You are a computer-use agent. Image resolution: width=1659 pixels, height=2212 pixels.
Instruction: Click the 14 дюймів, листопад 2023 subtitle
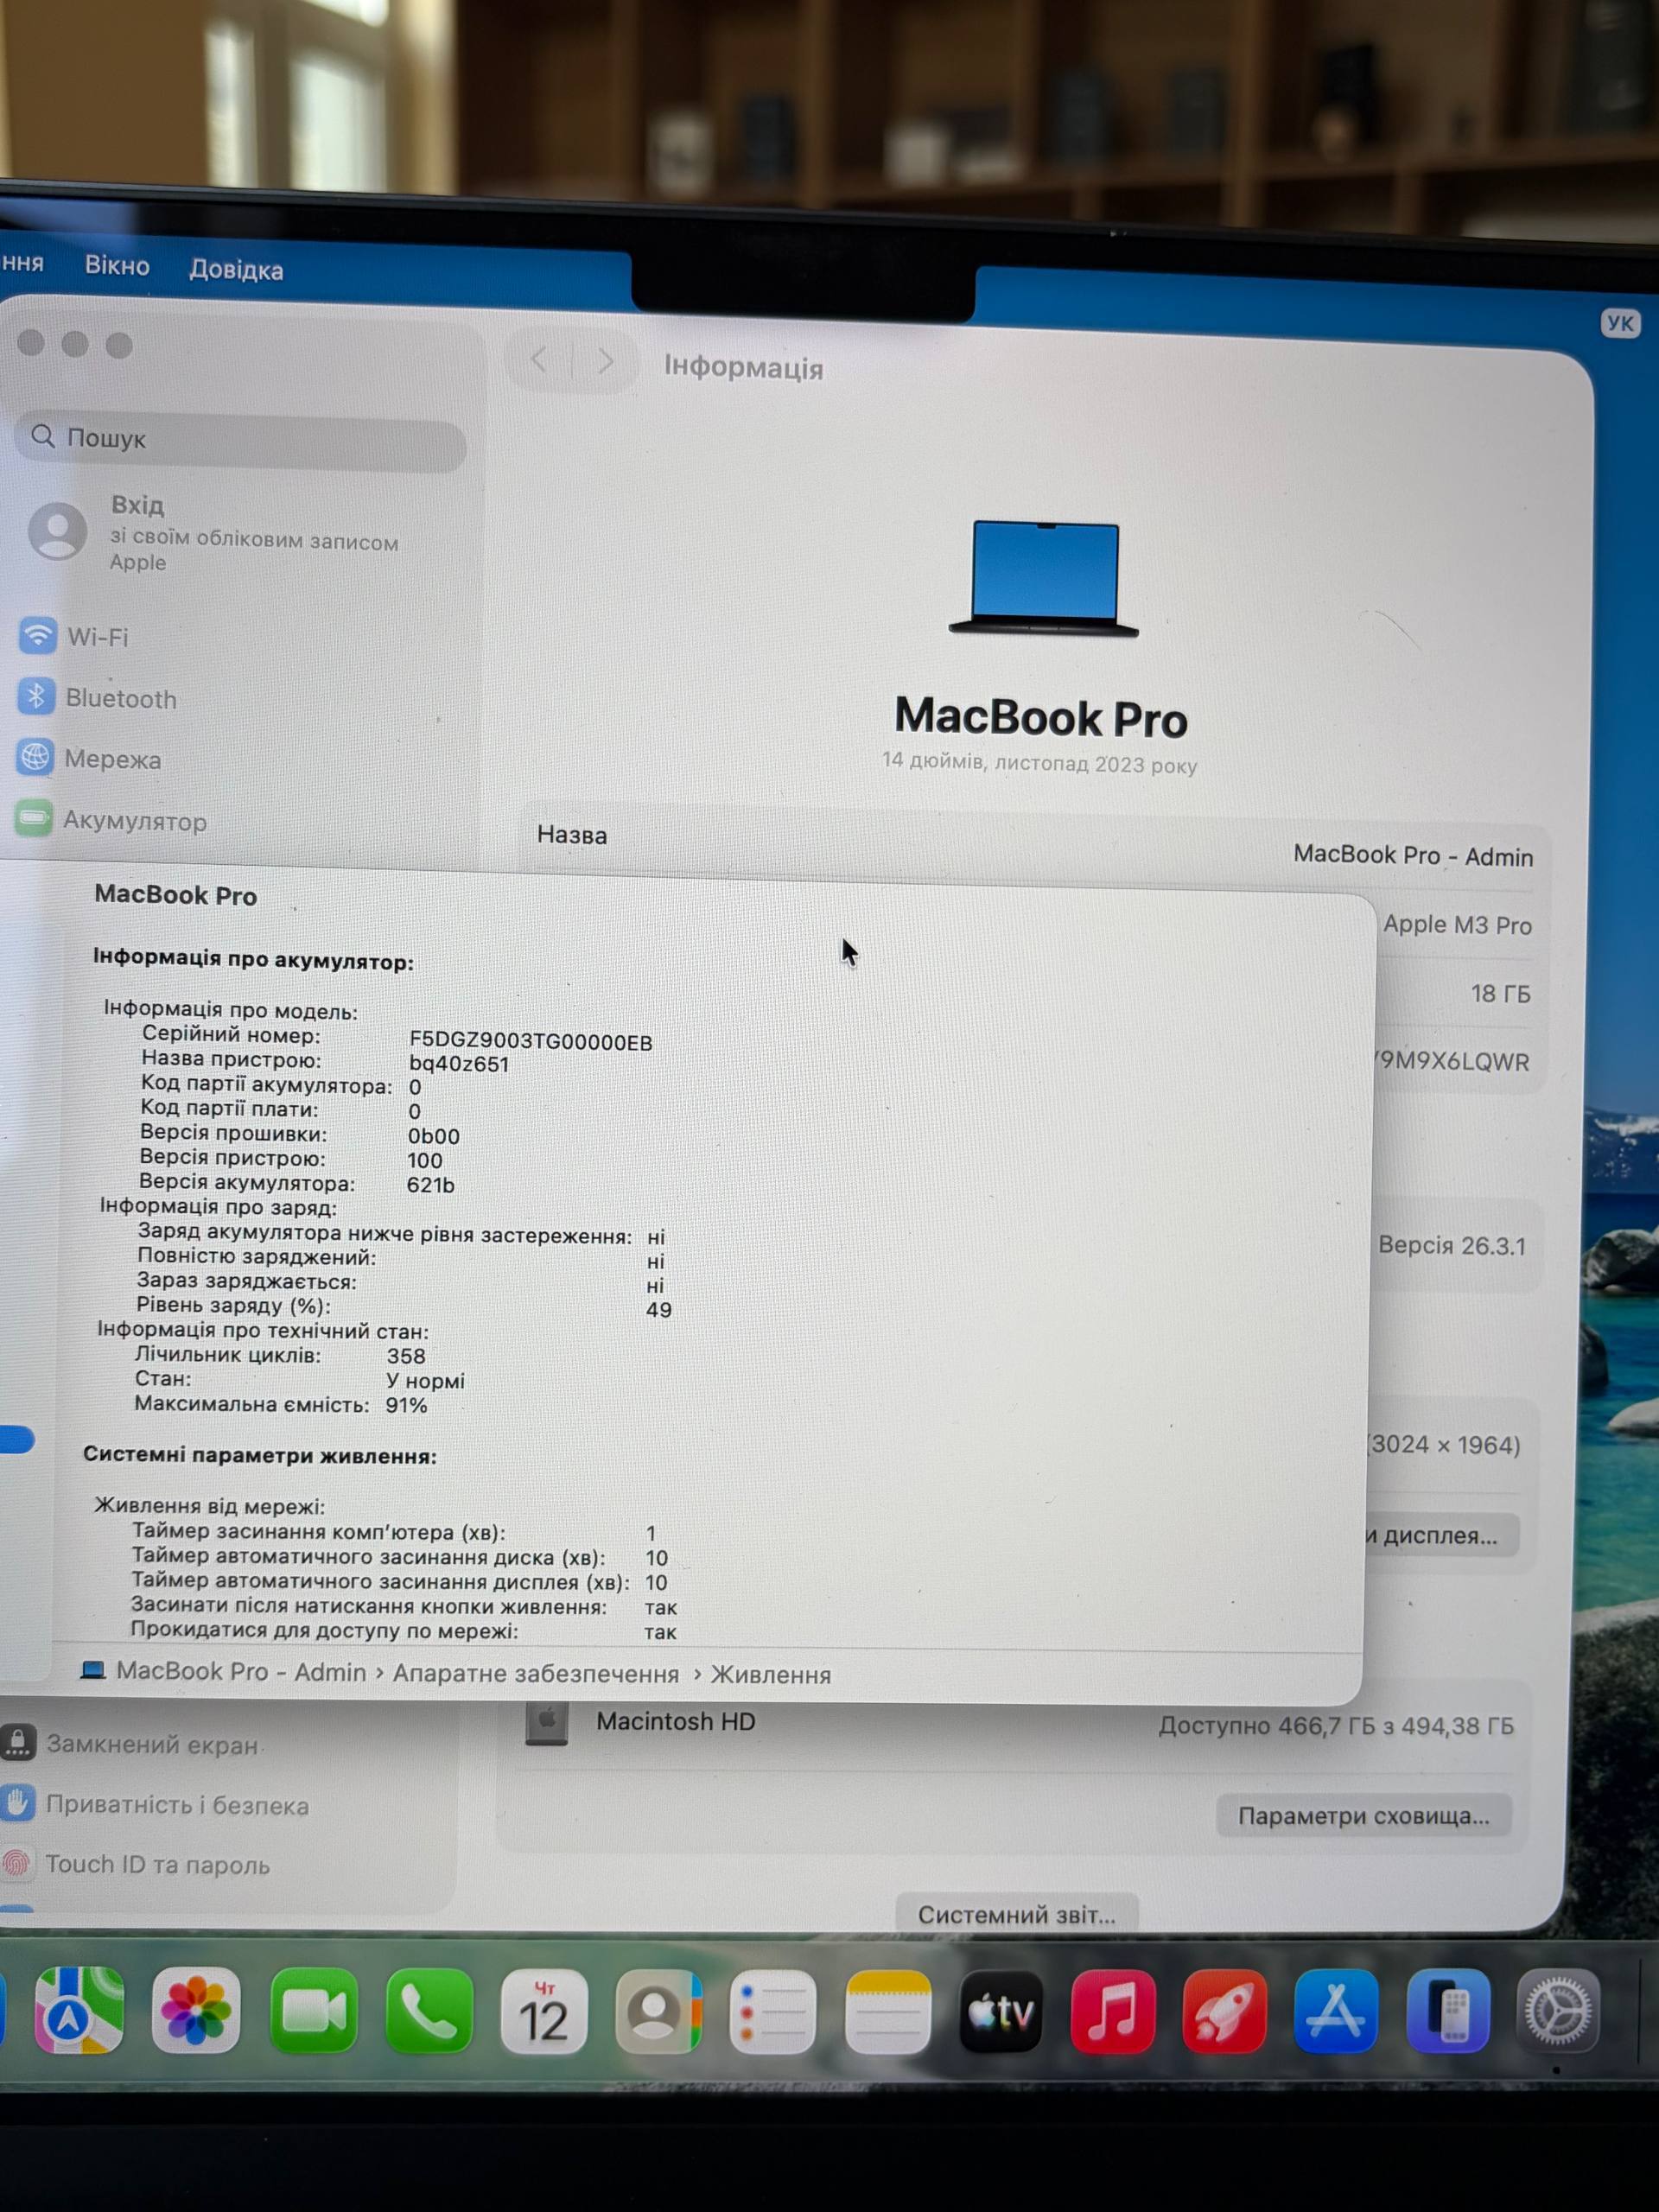(1039, 763)
